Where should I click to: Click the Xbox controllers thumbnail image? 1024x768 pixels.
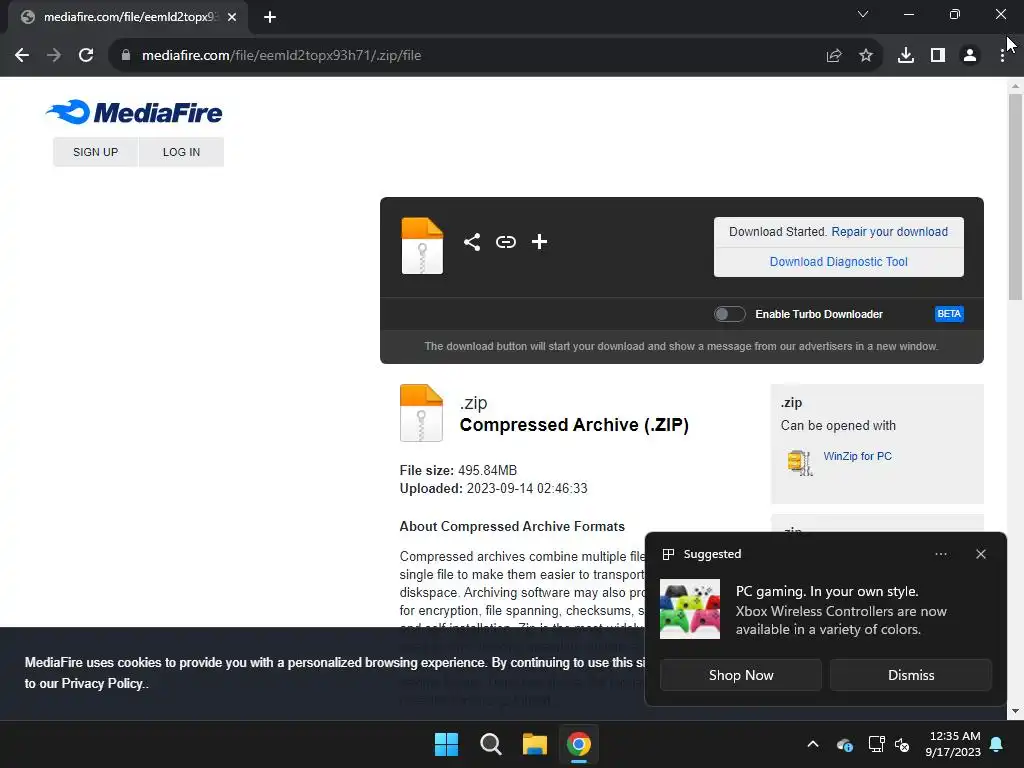690,609
